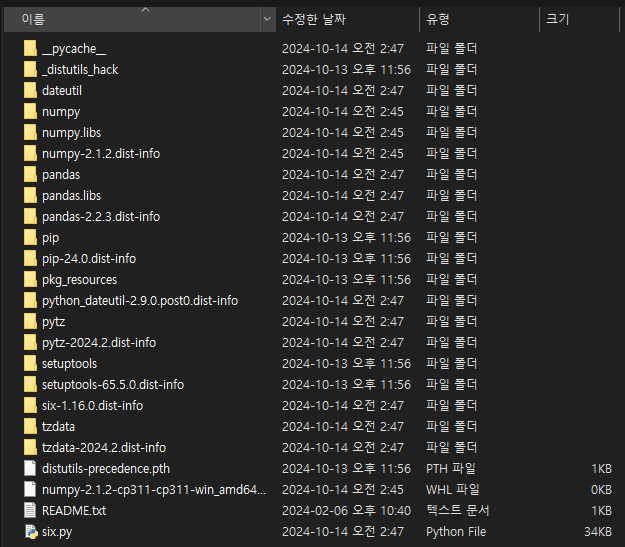Click README.txt date 2024-02-06 오후 10:40
Screen dimensions: 625x547
click(346, 511)
